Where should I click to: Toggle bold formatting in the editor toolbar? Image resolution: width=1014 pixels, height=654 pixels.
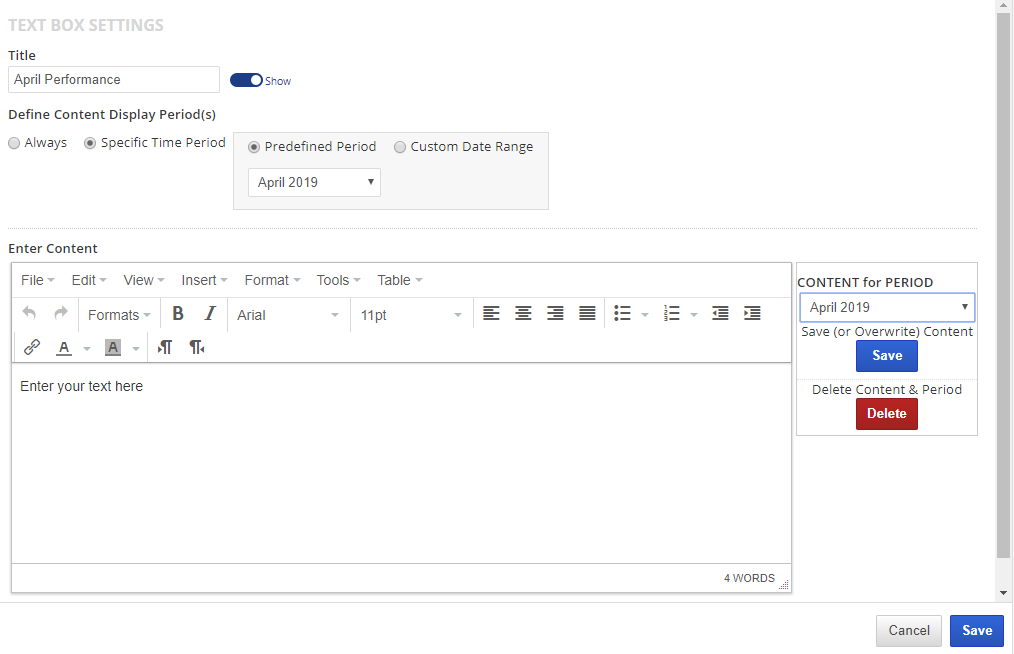(x=178, y=314)
